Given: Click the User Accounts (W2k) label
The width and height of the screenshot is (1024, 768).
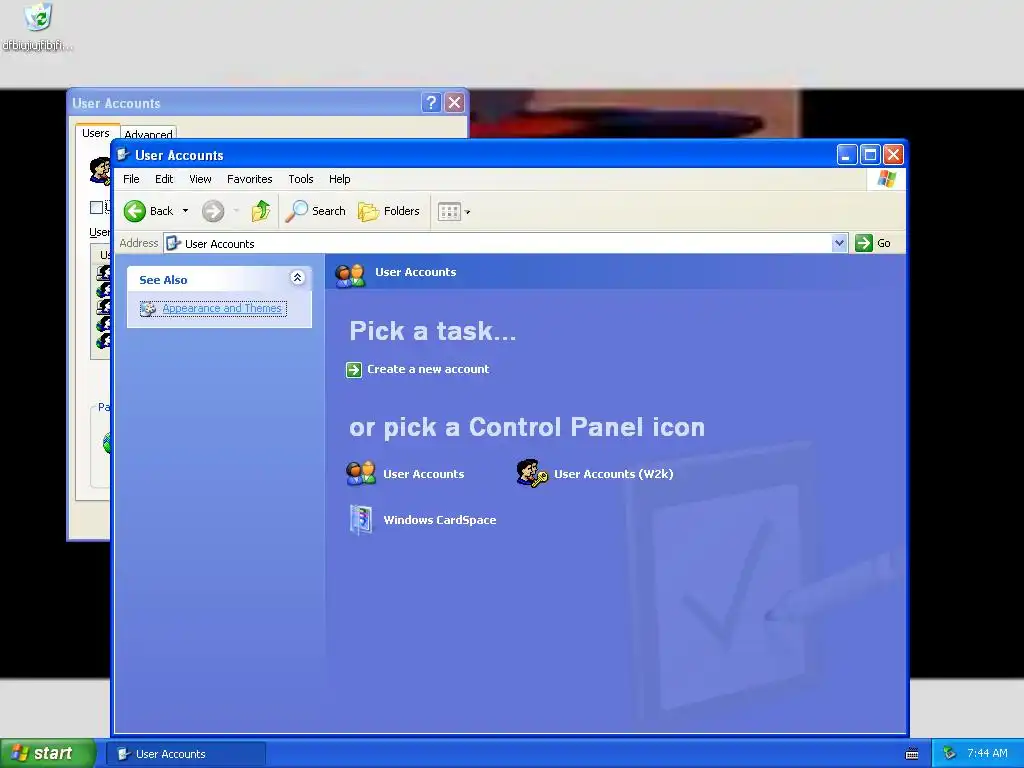Looking at the screenshot, I should pos(613,474).
